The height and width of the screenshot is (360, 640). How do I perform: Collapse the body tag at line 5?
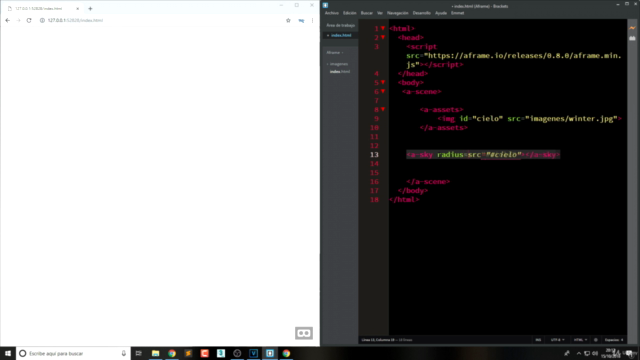383,82
